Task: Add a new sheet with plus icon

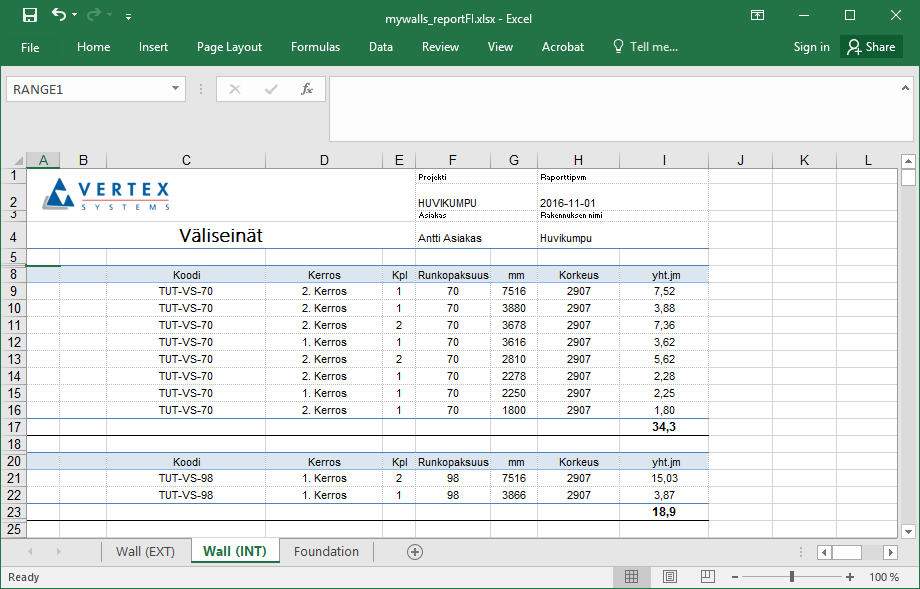Action: coord(415,552)
